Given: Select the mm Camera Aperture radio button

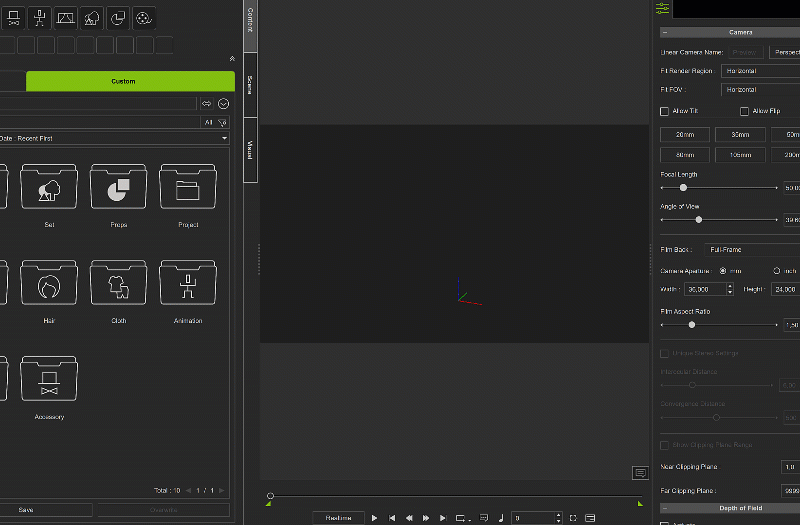Looking at the screenshot, I should pos(724,270).
